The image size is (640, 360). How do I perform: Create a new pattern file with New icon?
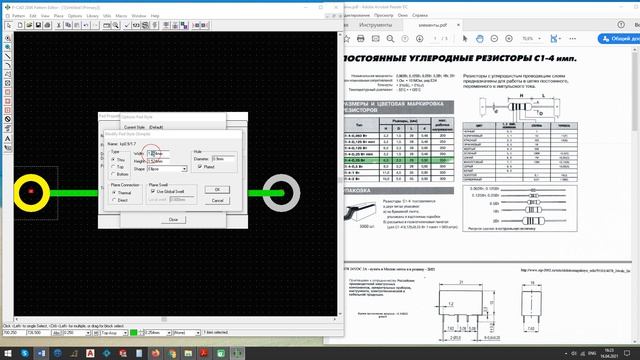[x=20, y=25]
